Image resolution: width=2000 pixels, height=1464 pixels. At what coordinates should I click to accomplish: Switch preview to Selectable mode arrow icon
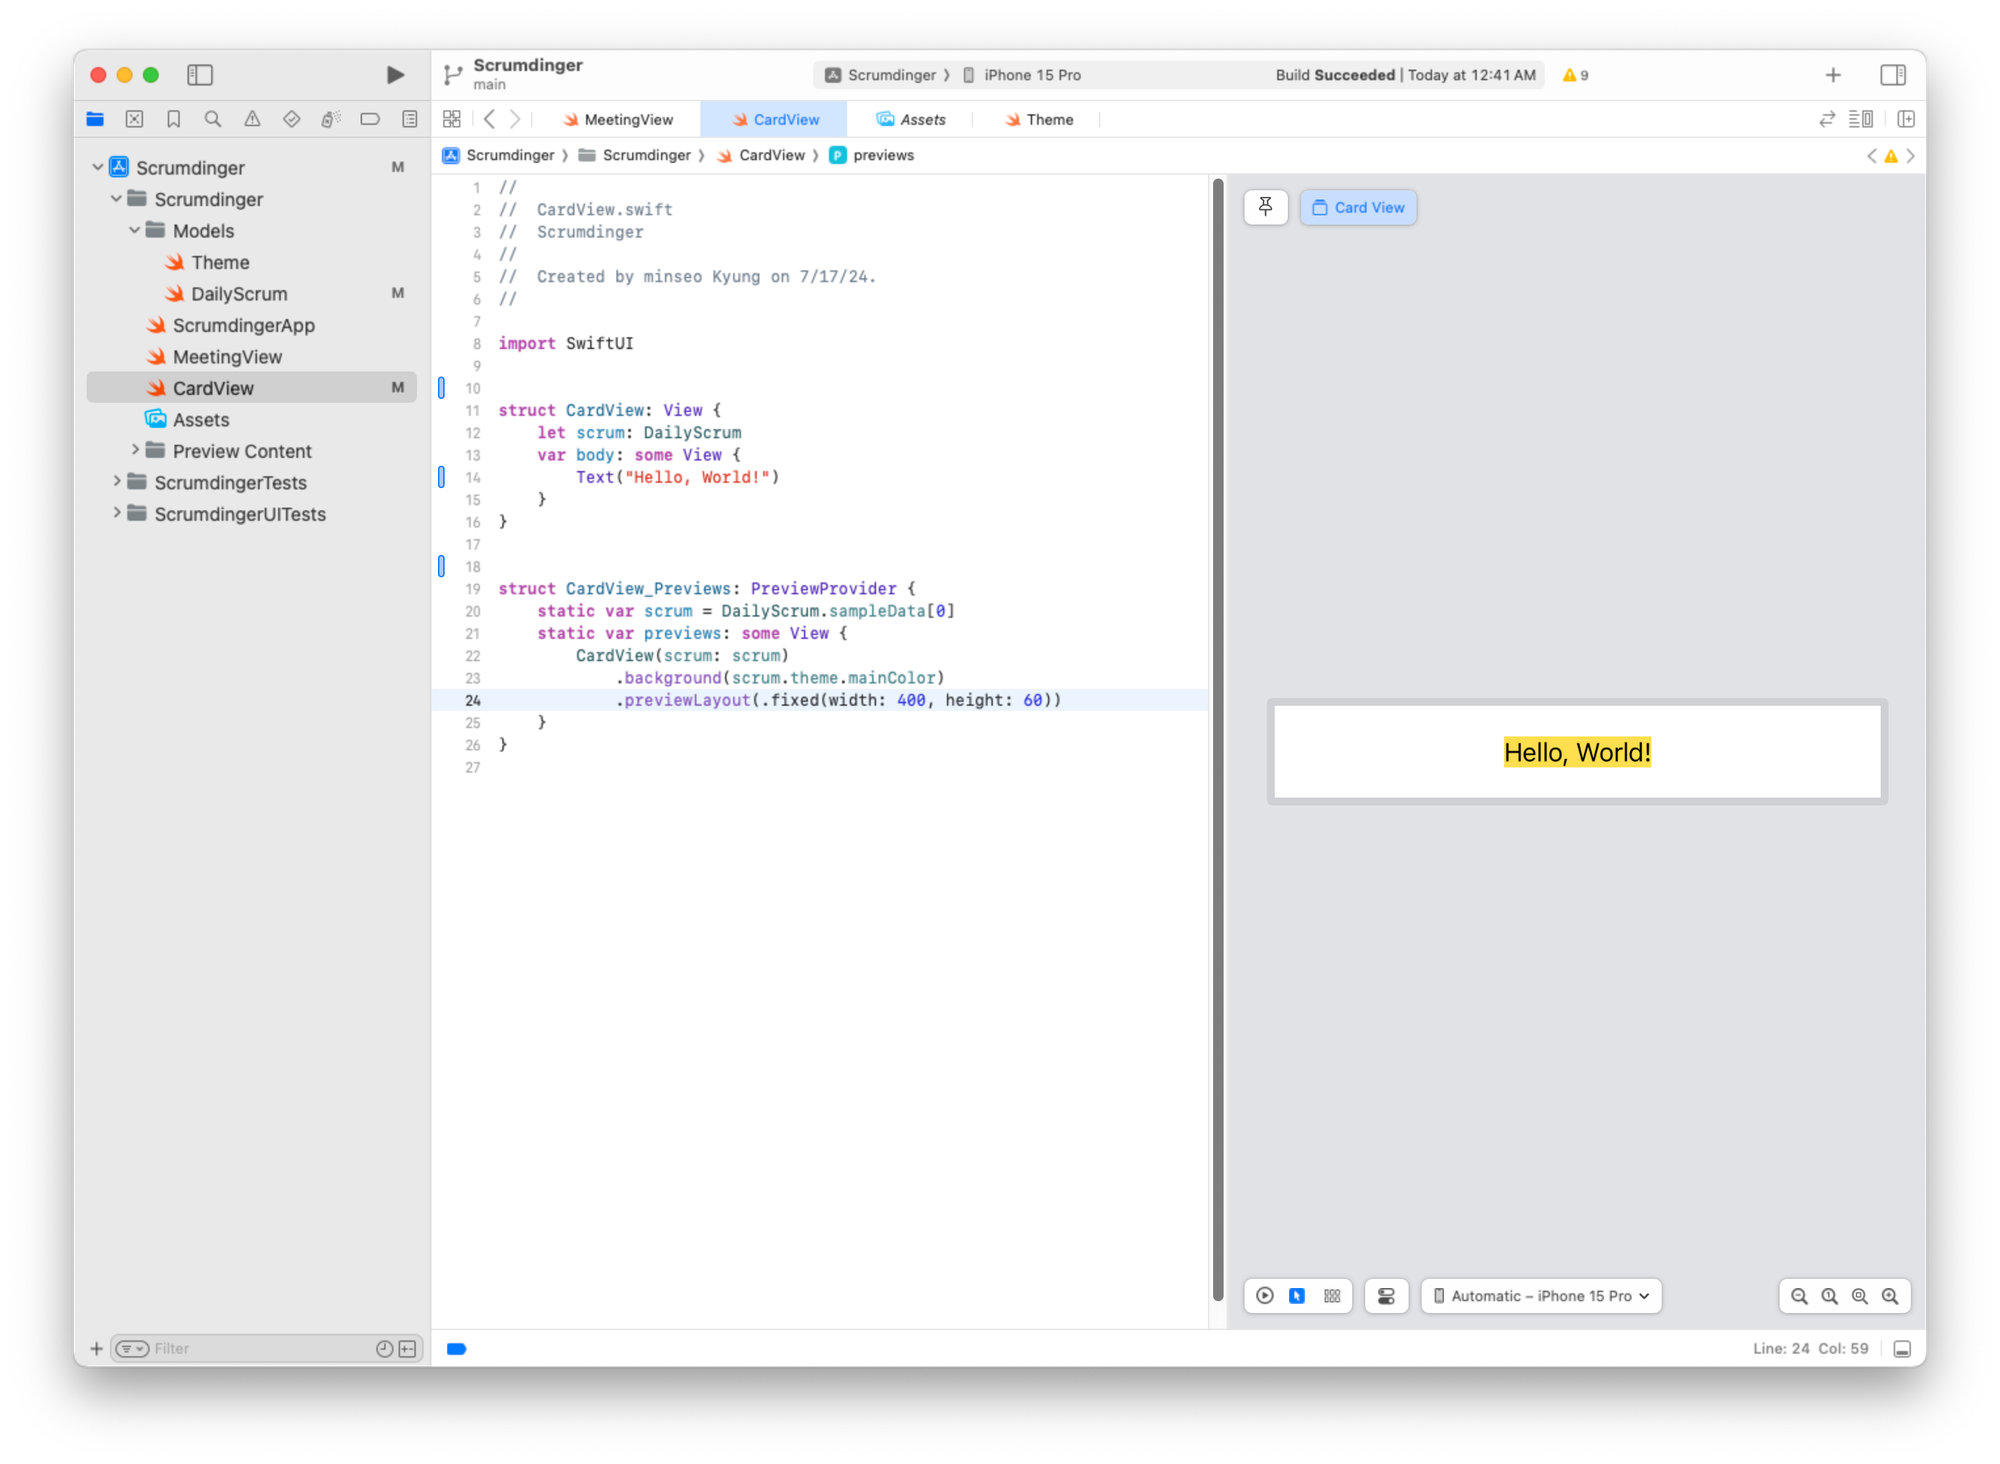click(1297, 1296)
